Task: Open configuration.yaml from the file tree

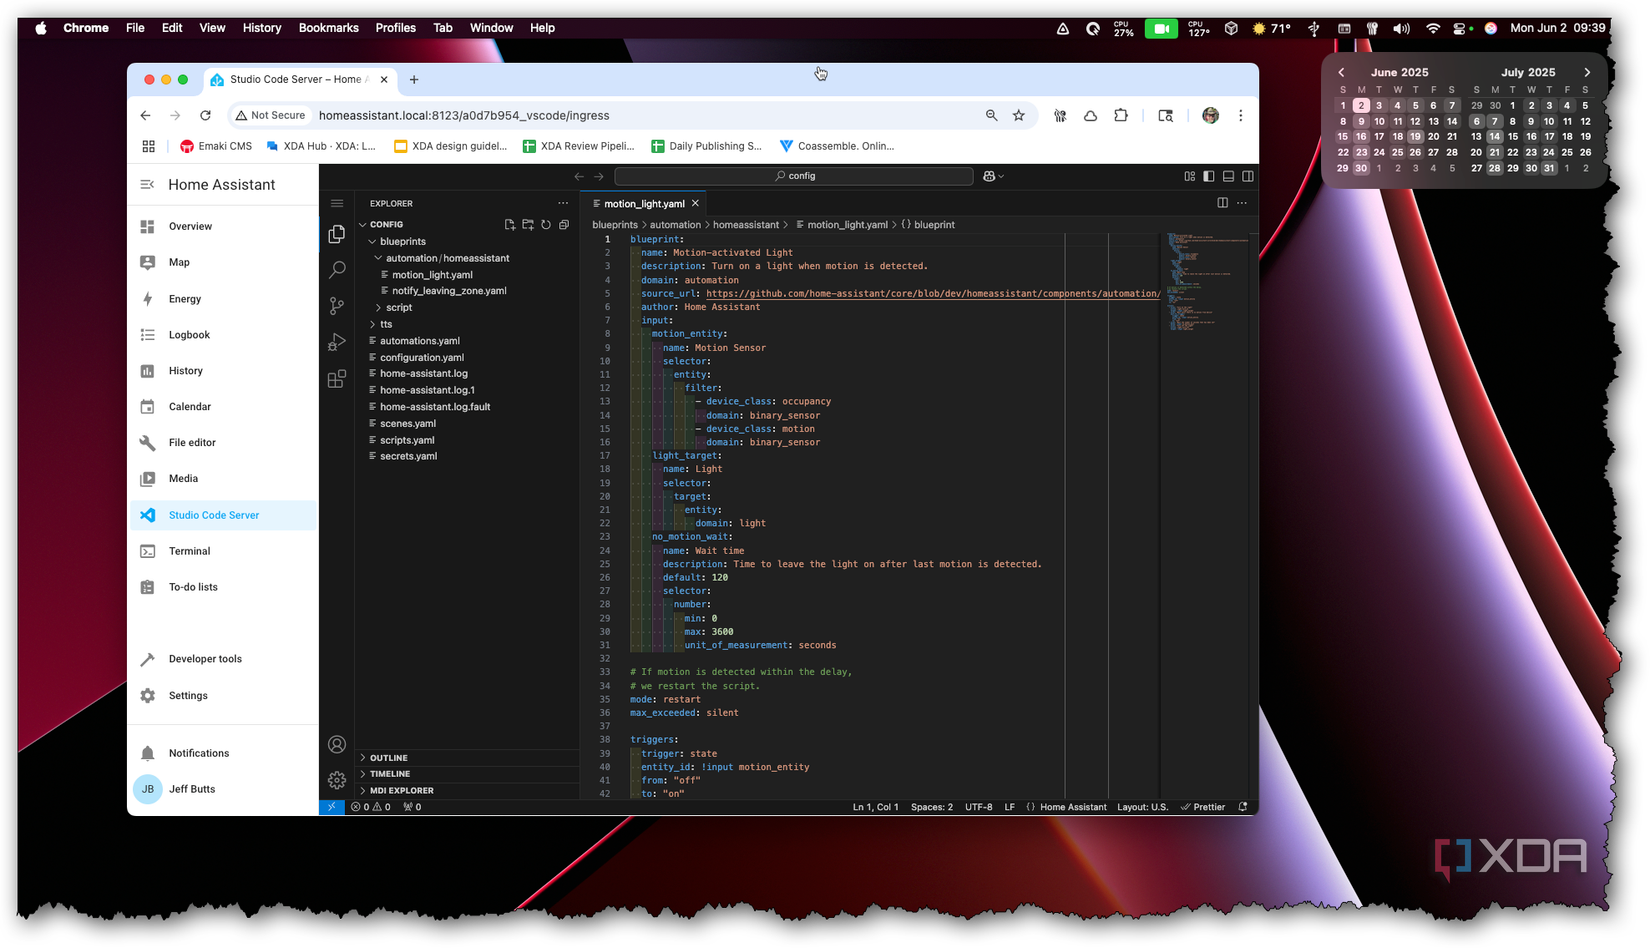Action: (x=421, y=357)
